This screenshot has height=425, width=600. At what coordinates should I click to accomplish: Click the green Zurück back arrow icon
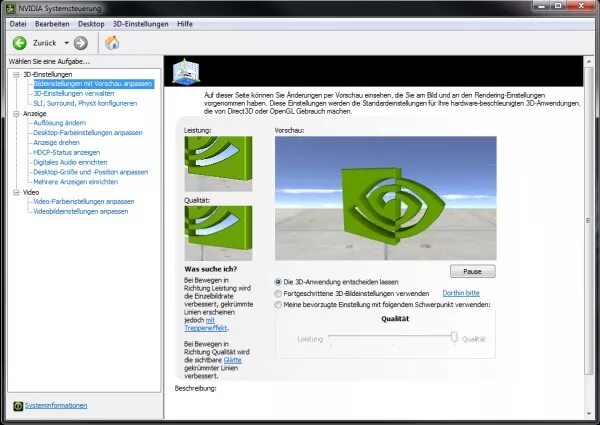click(x=20, y=43)
